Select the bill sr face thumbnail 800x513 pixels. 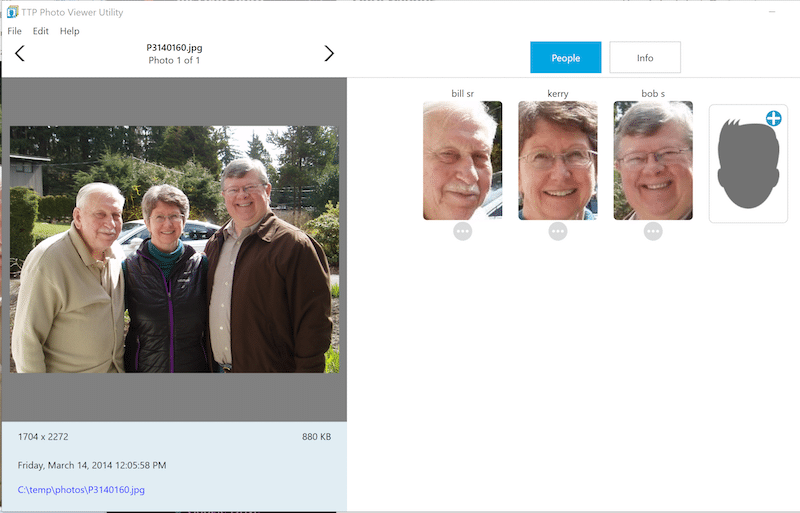coord(462,160)
